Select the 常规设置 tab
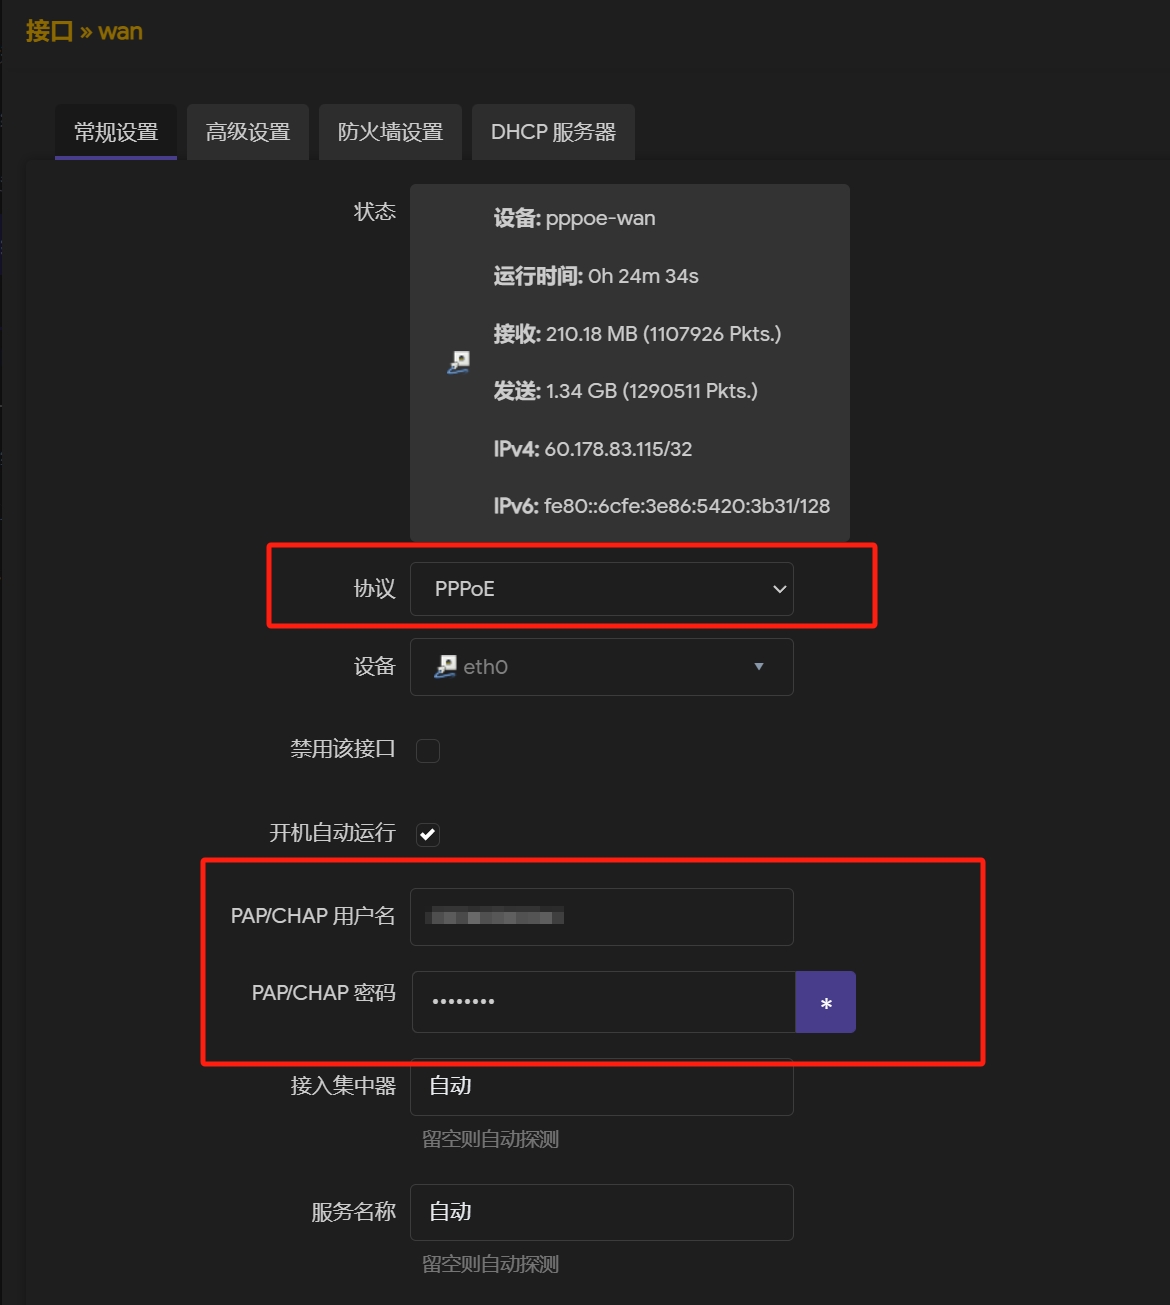The image size is (1170, 1305). (116, 132)
